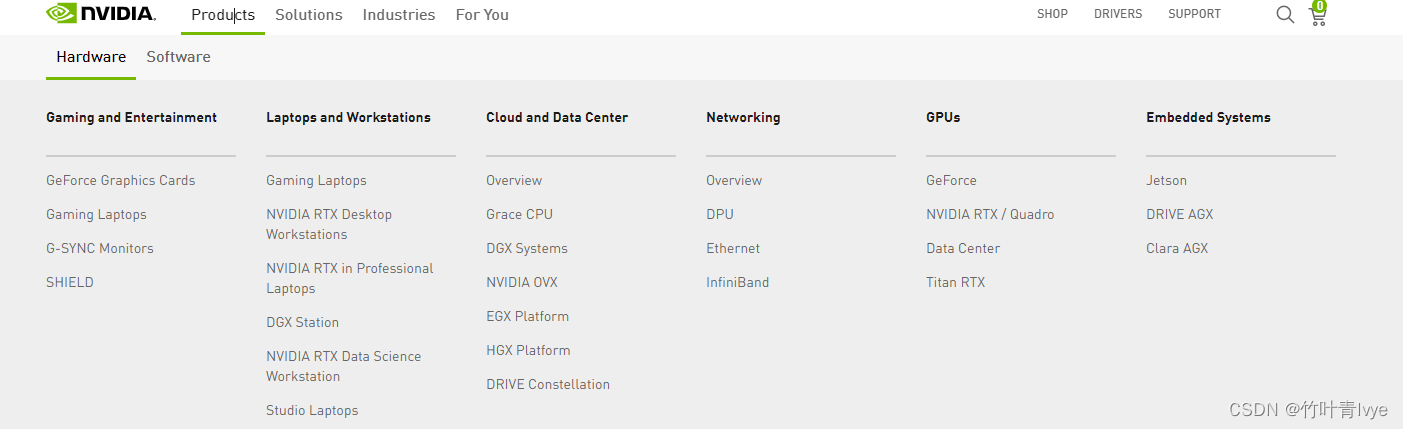Screen dimensions: 1403x429
Task: Open the Ethernet link
Action: (733, 249)
